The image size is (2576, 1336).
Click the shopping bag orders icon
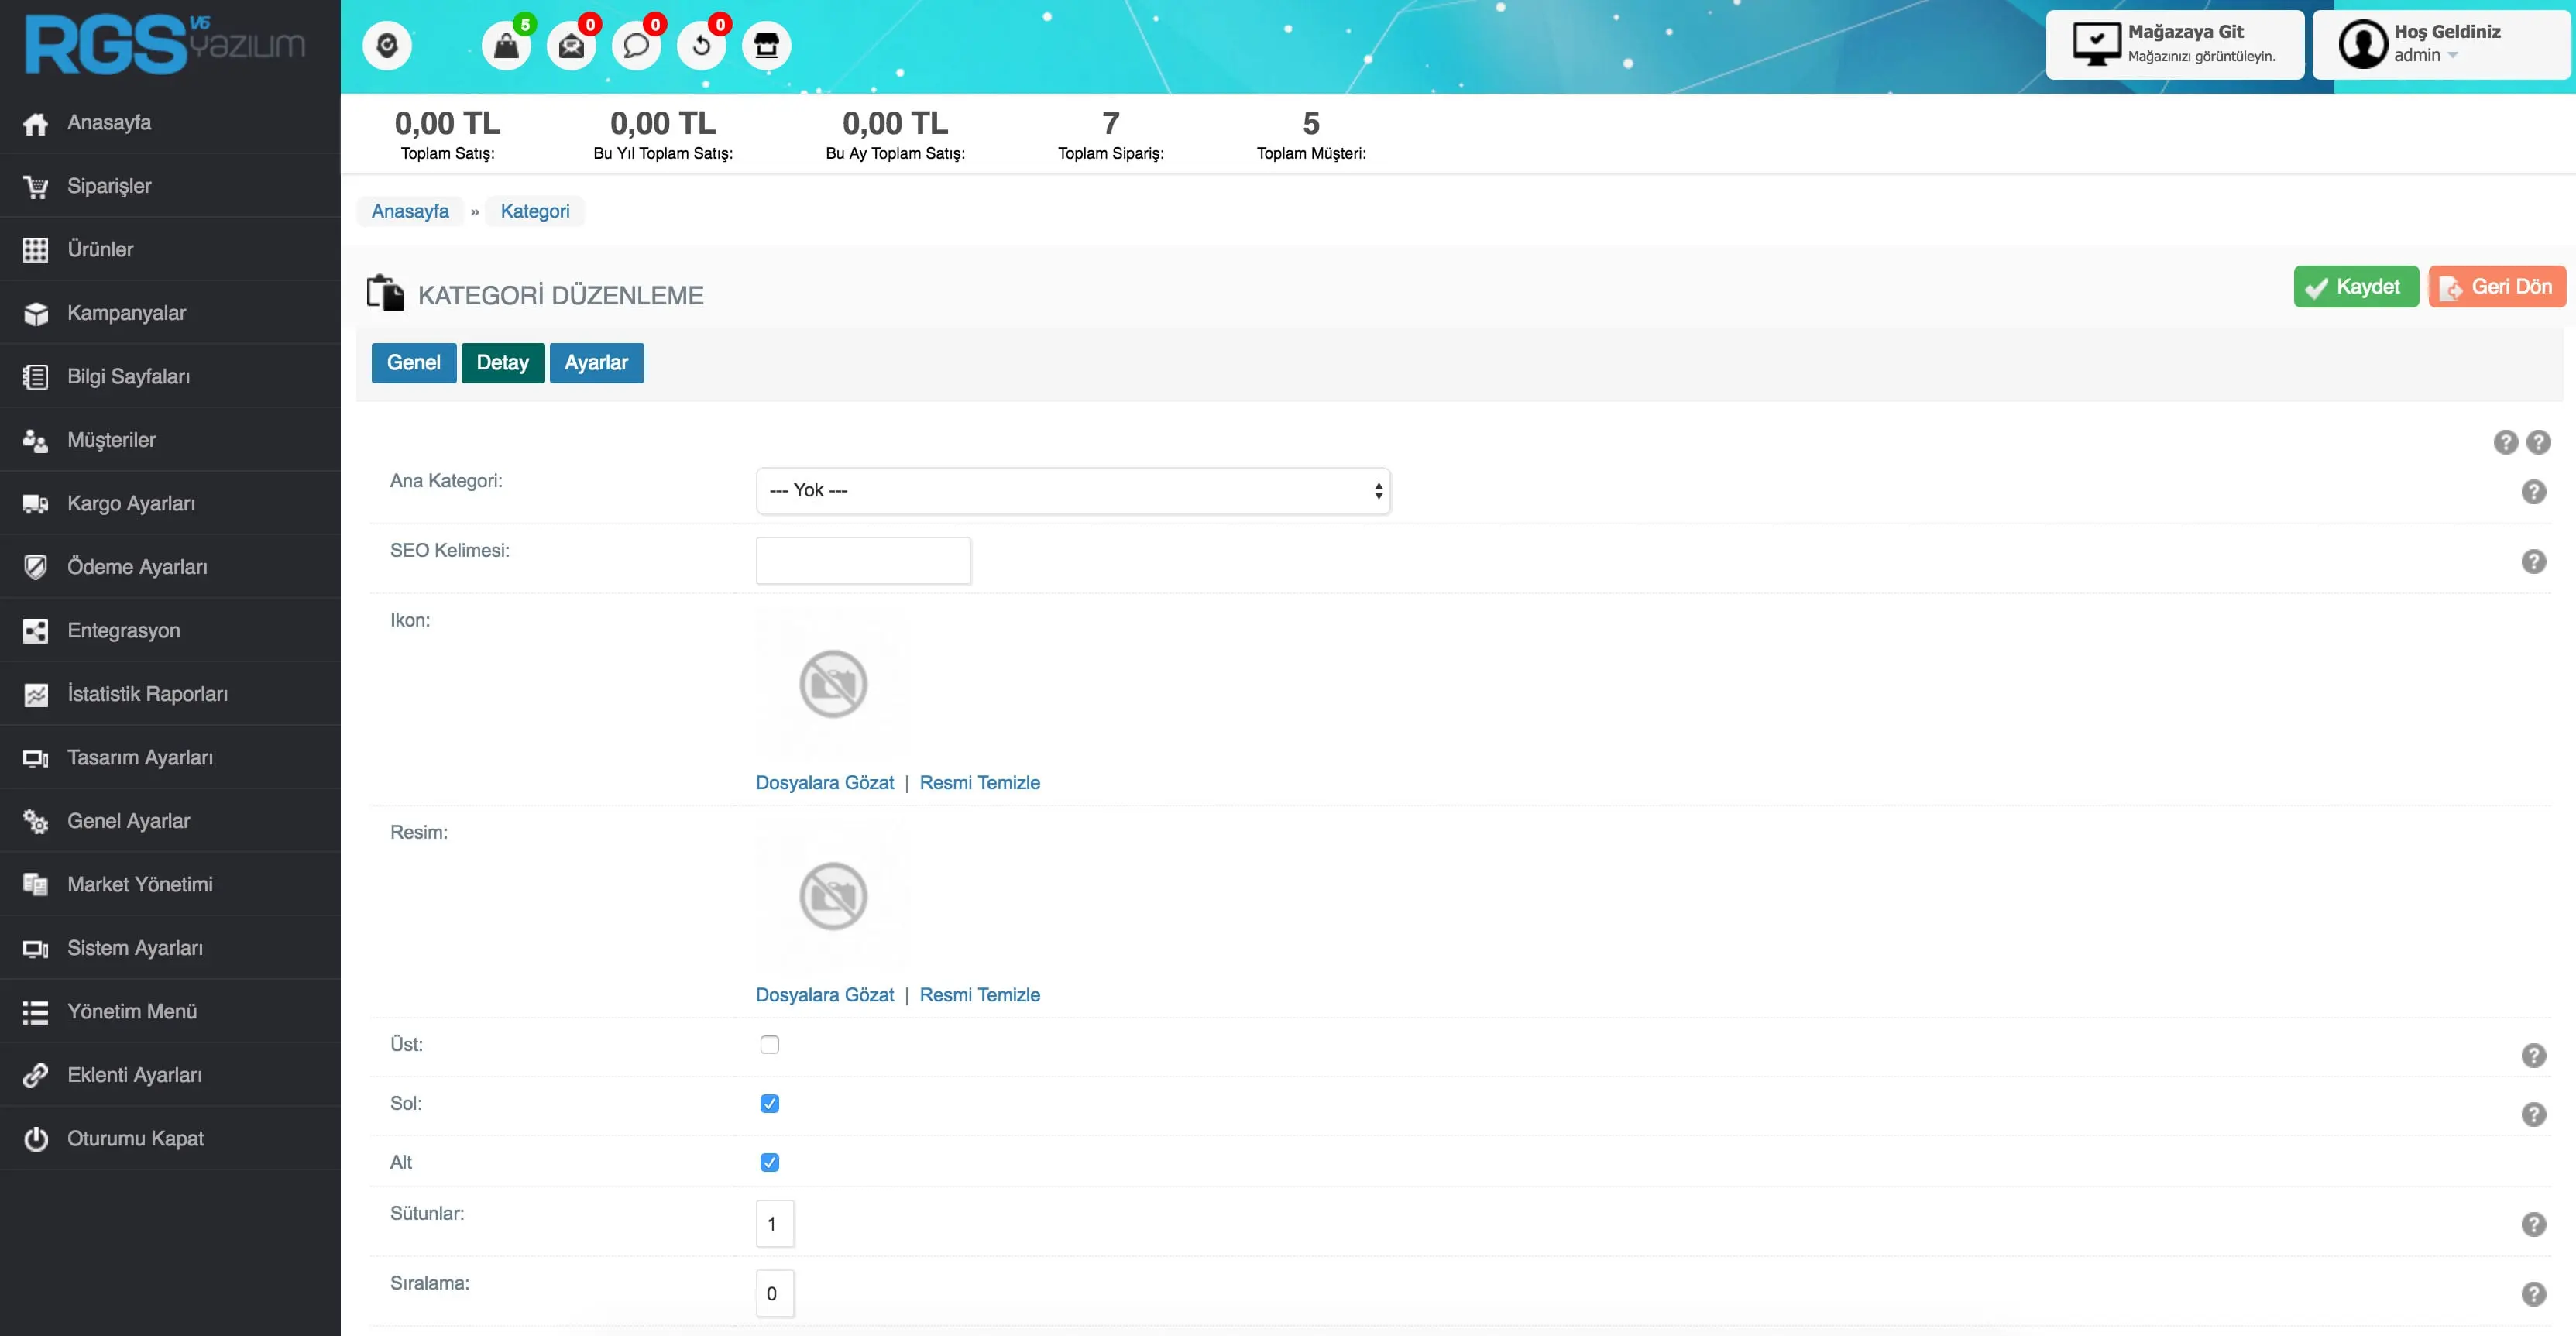(506, 46)
